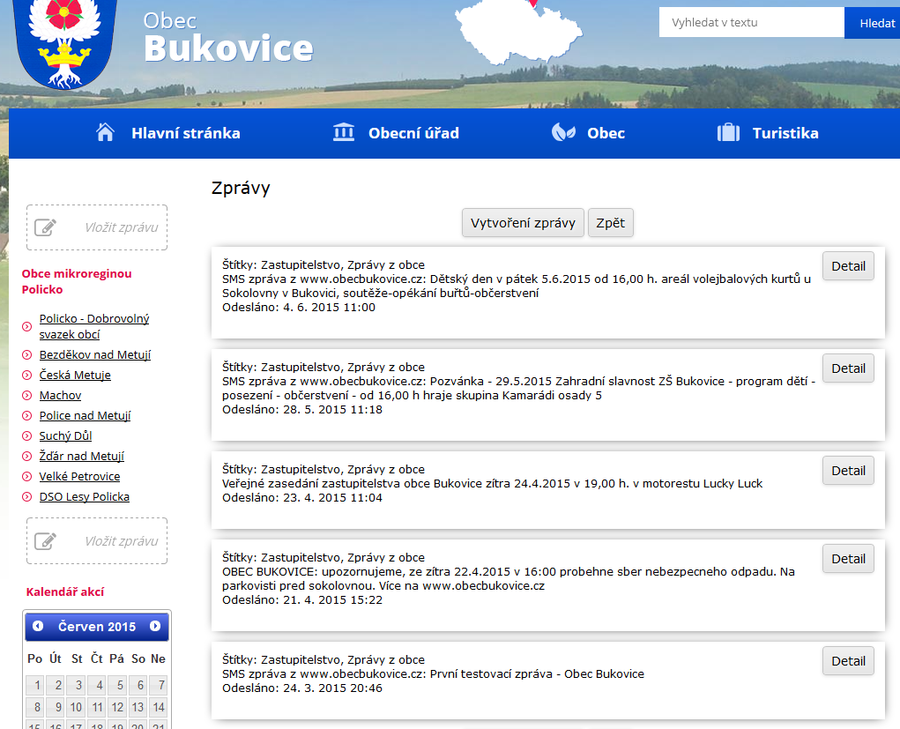Click Obce mikroreginou Policko heading
Viewport: 900px width, 729px height.
77,281
